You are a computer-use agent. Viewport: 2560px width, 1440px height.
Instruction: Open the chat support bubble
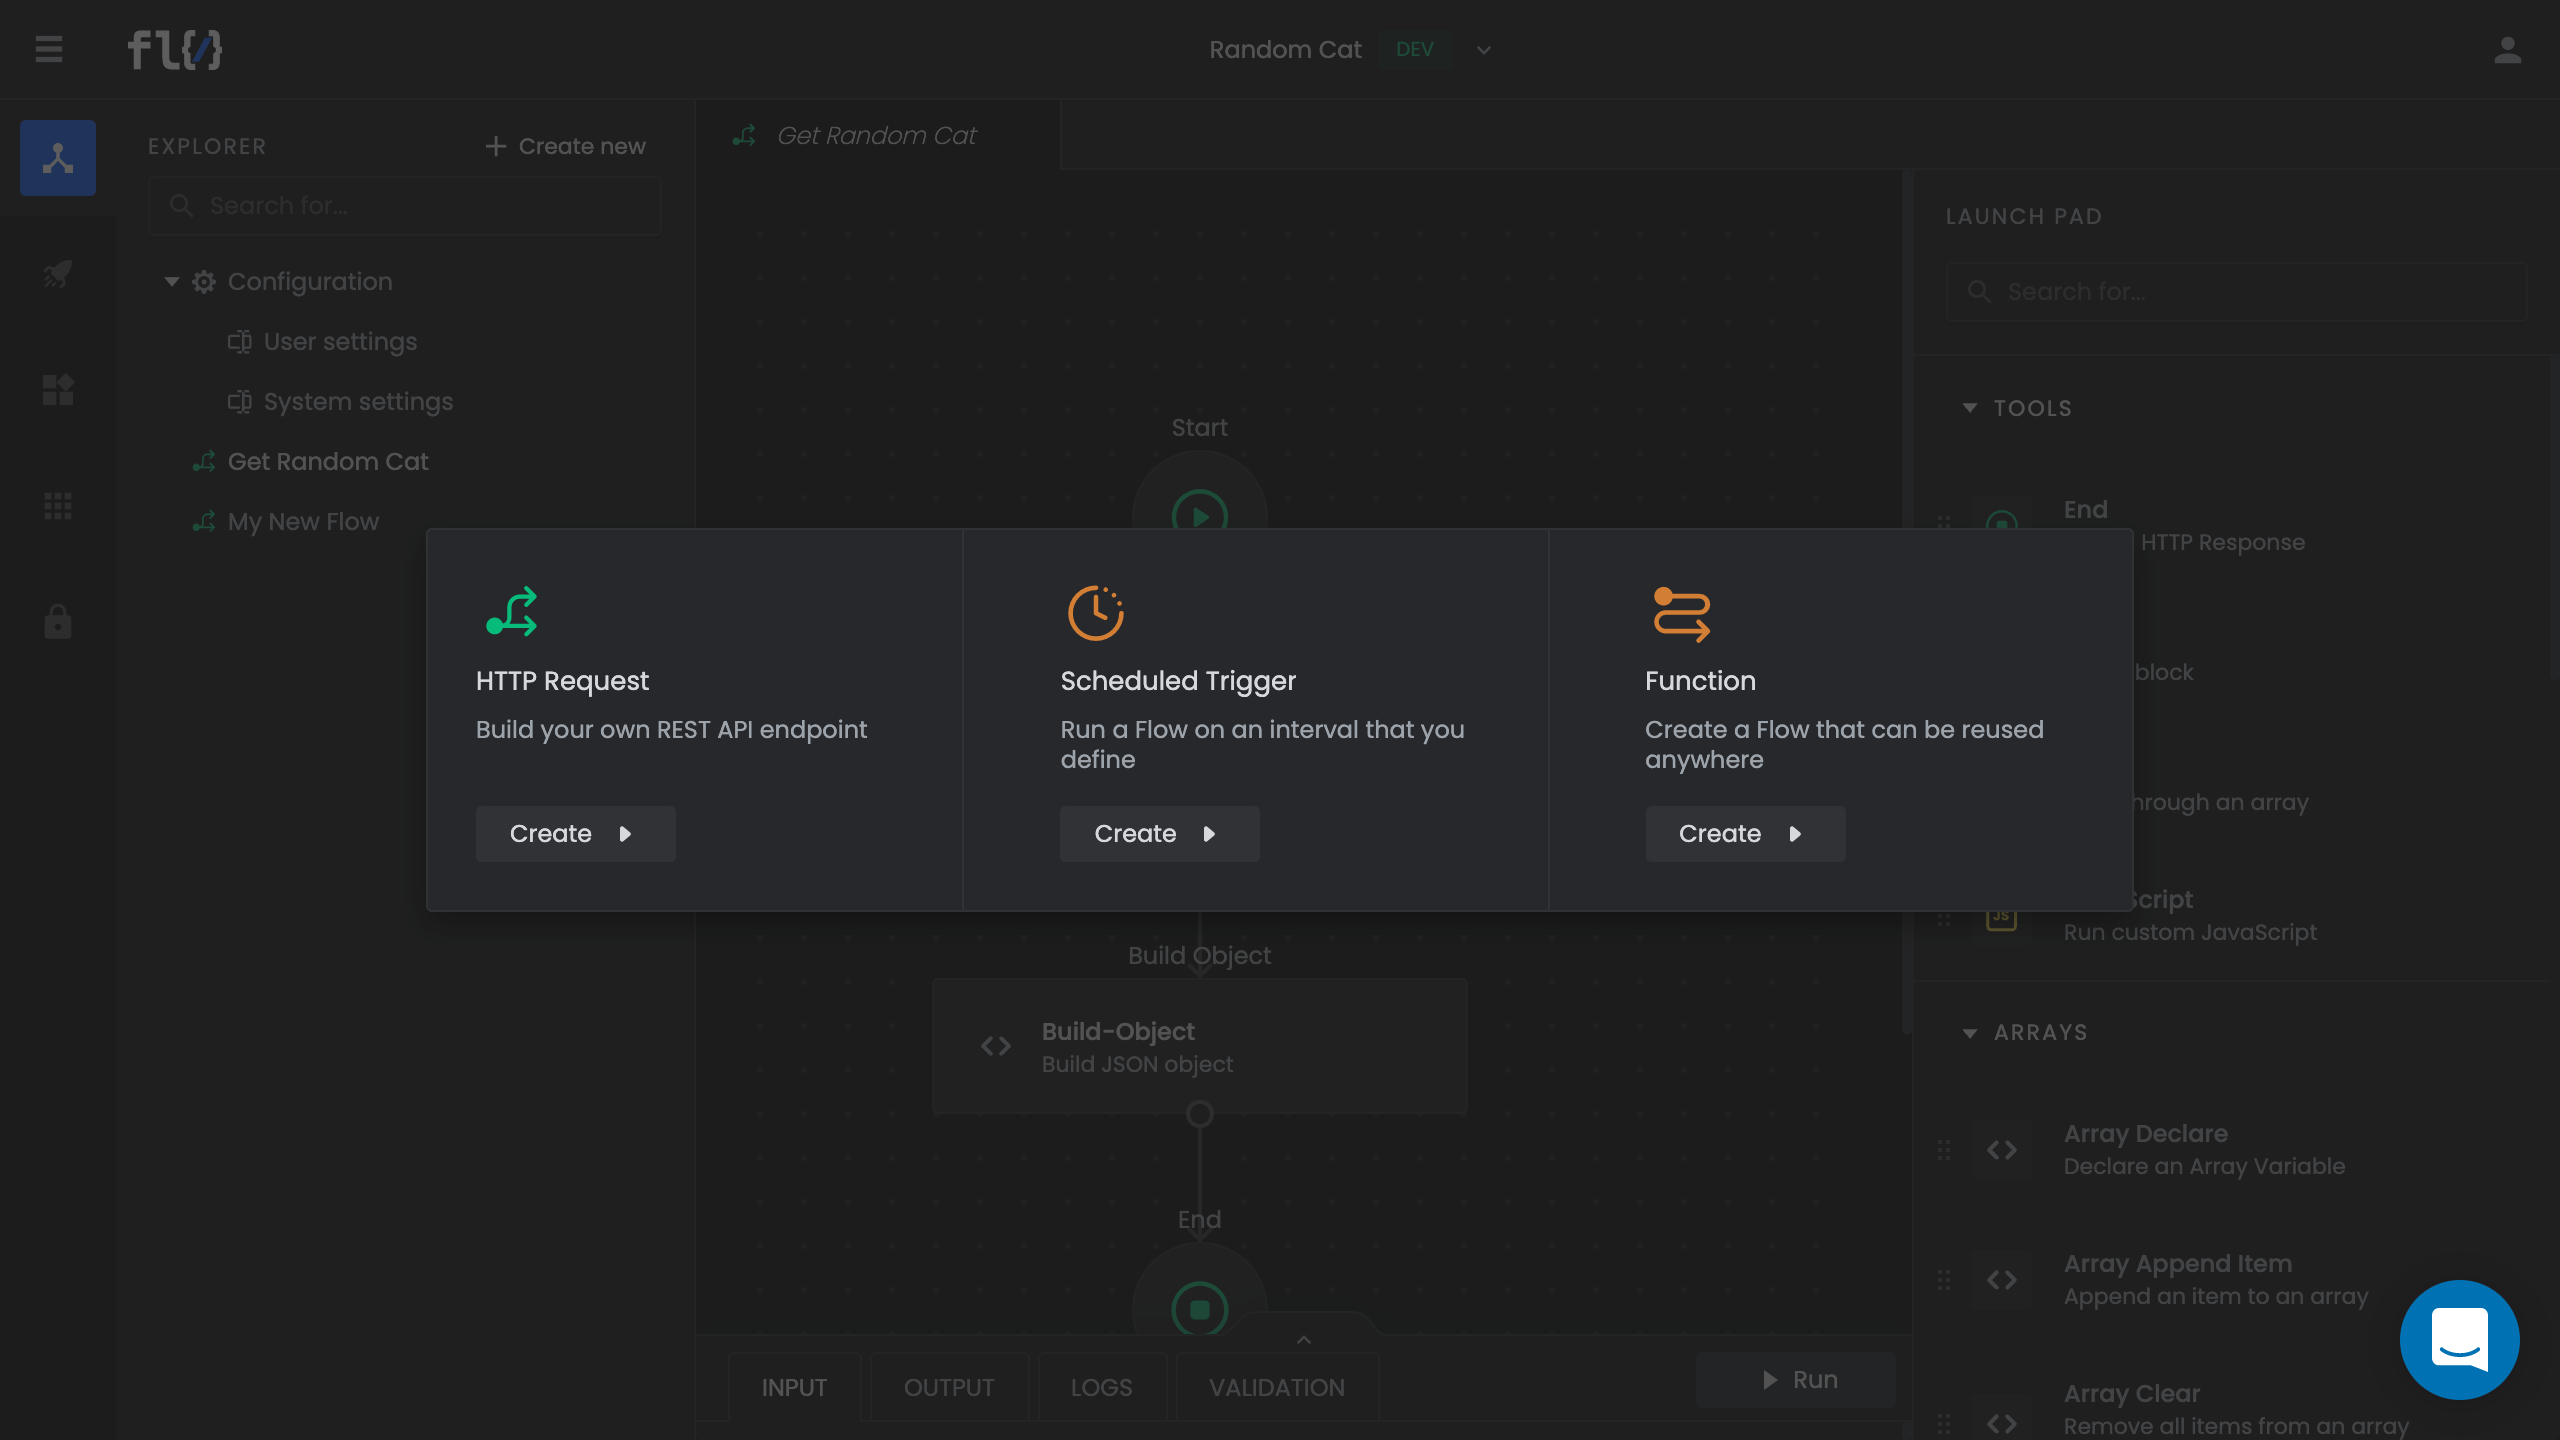point(2459,1339)
